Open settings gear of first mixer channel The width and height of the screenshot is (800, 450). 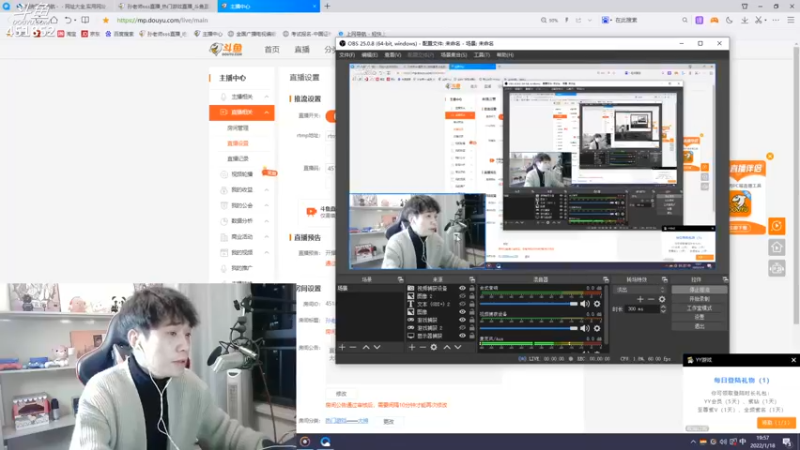click(597, 304)
